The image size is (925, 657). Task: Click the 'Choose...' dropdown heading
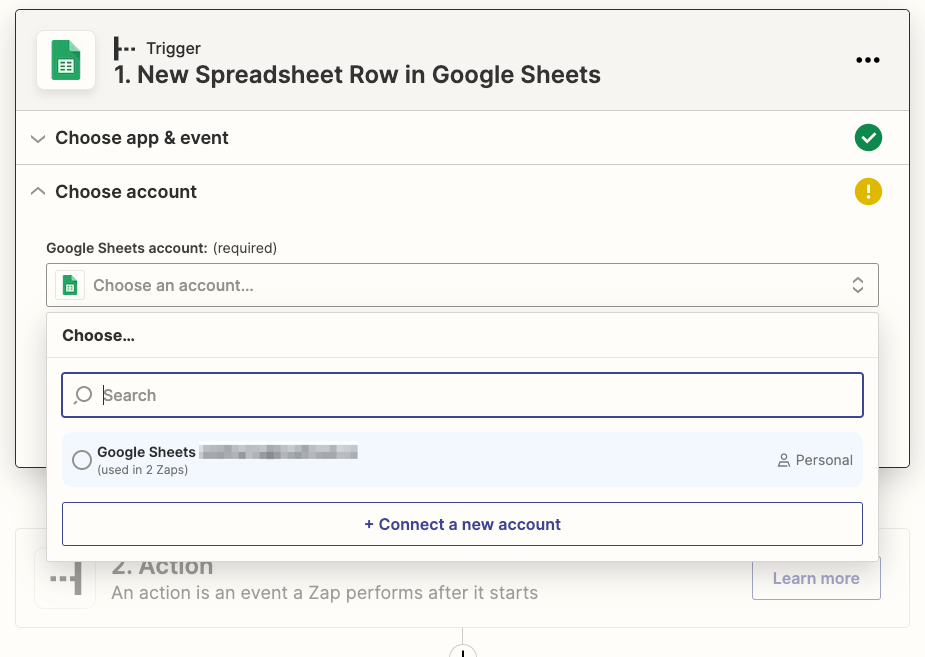coord(99,336)
